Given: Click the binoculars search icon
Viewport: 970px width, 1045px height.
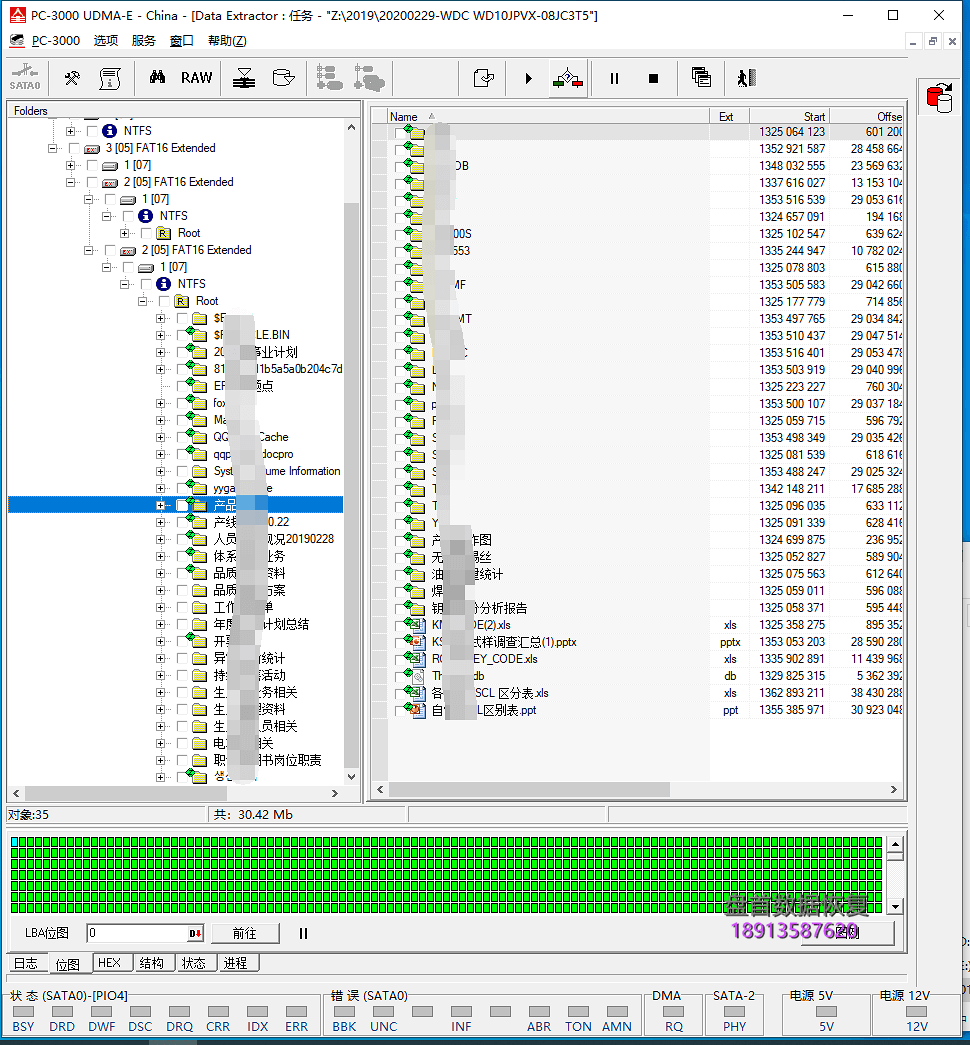Looking at the screenshot, I should (x=157, y=77).
